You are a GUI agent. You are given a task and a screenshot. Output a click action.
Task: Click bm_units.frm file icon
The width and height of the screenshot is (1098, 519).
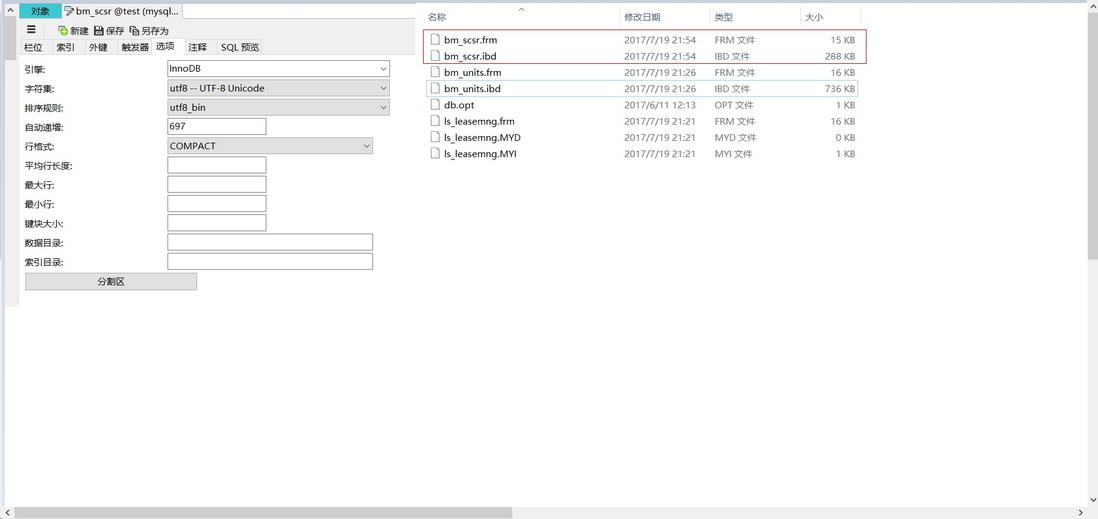pyautogui.click(x=435, y=72)
